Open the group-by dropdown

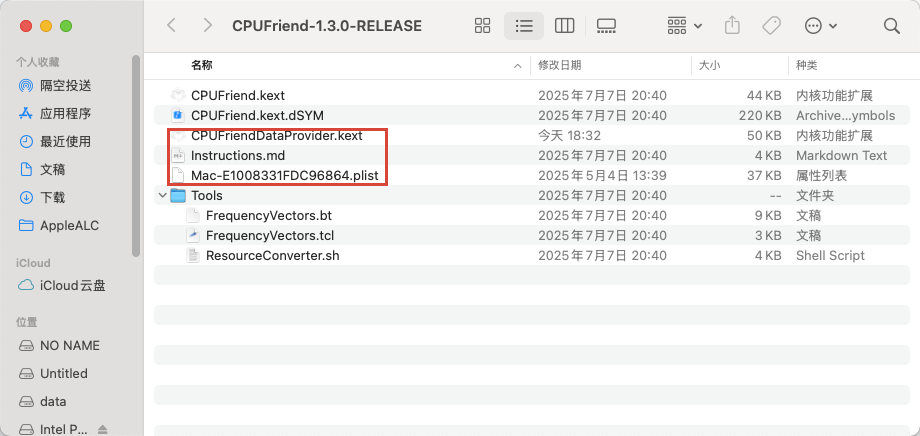[x=685, y=25]
